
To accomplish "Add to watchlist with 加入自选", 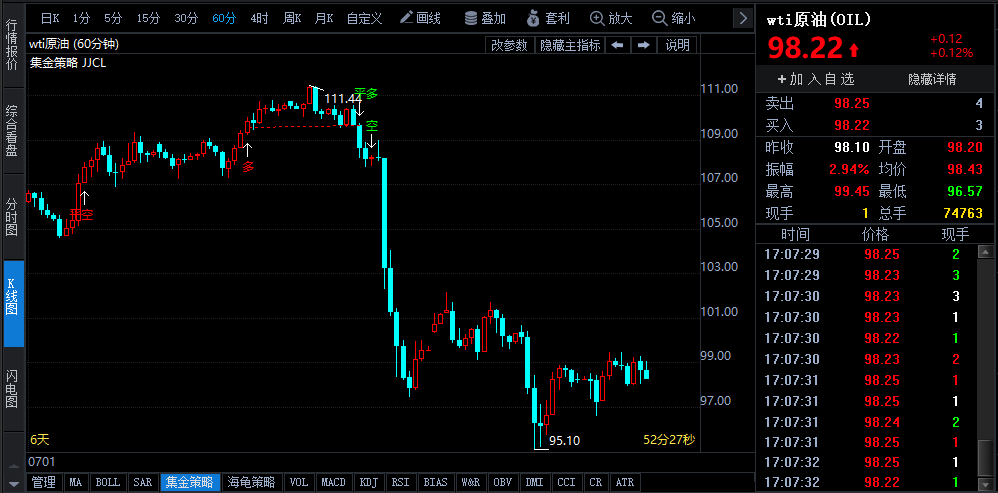I will (816, 79).
